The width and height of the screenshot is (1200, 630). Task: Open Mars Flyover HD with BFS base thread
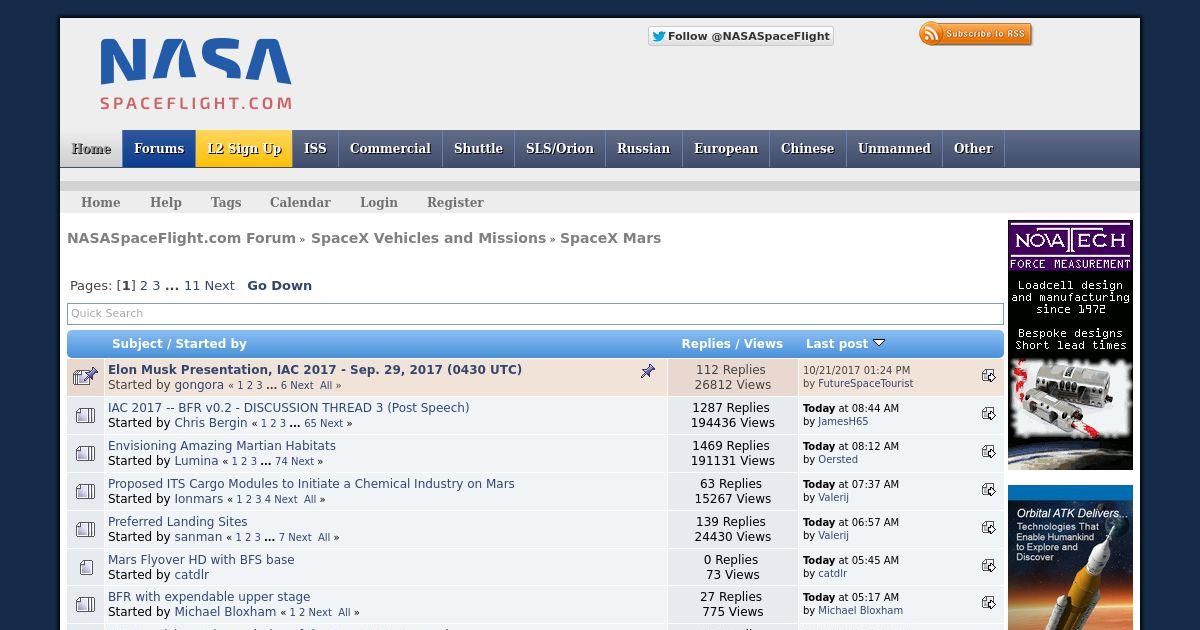pos(201,560)
